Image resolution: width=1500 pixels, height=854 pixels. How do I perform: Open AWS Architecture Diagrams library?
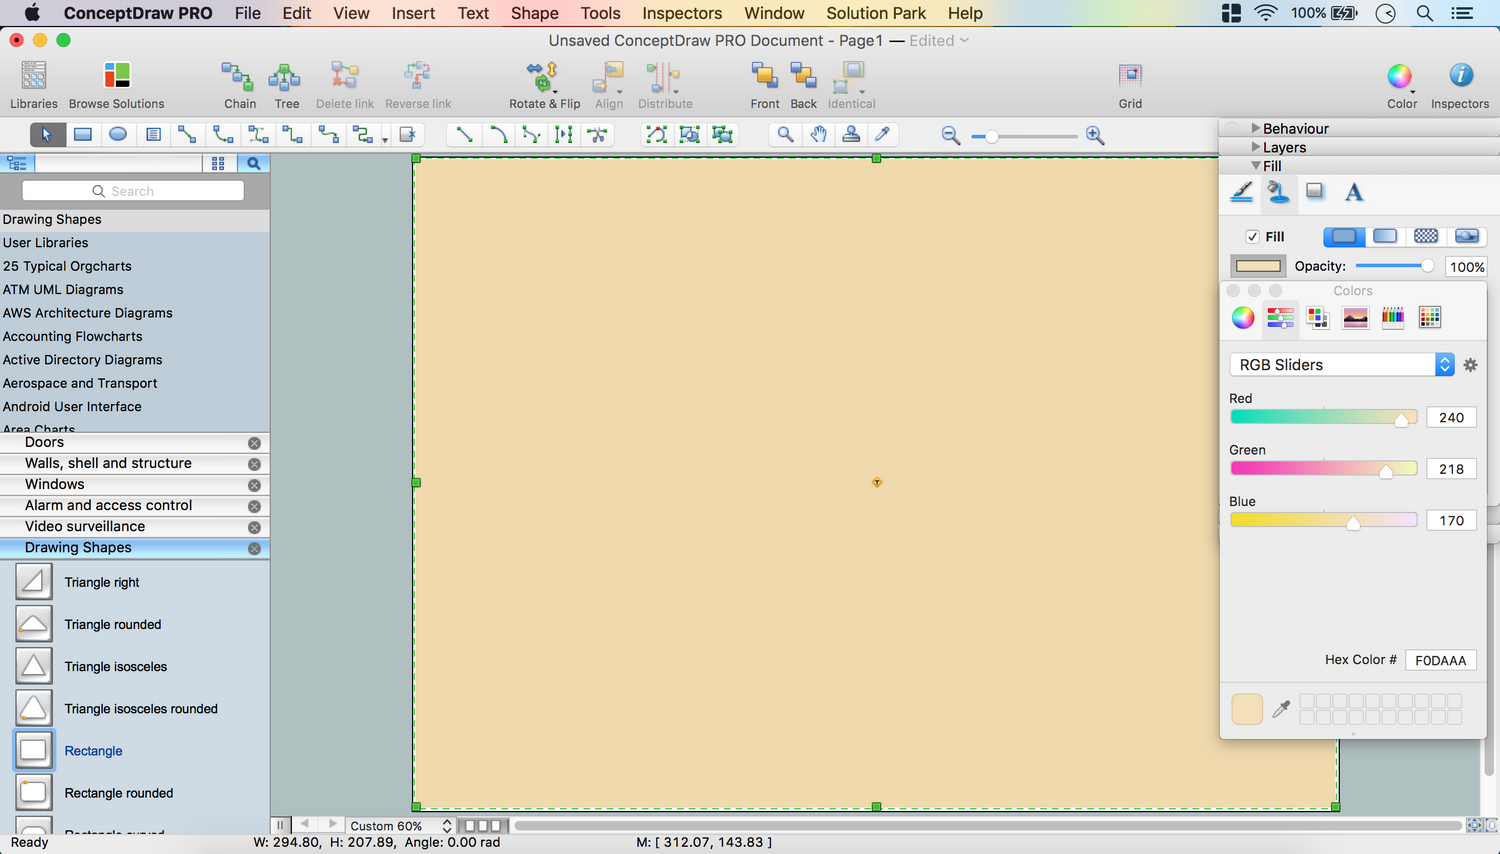[88, 313]
